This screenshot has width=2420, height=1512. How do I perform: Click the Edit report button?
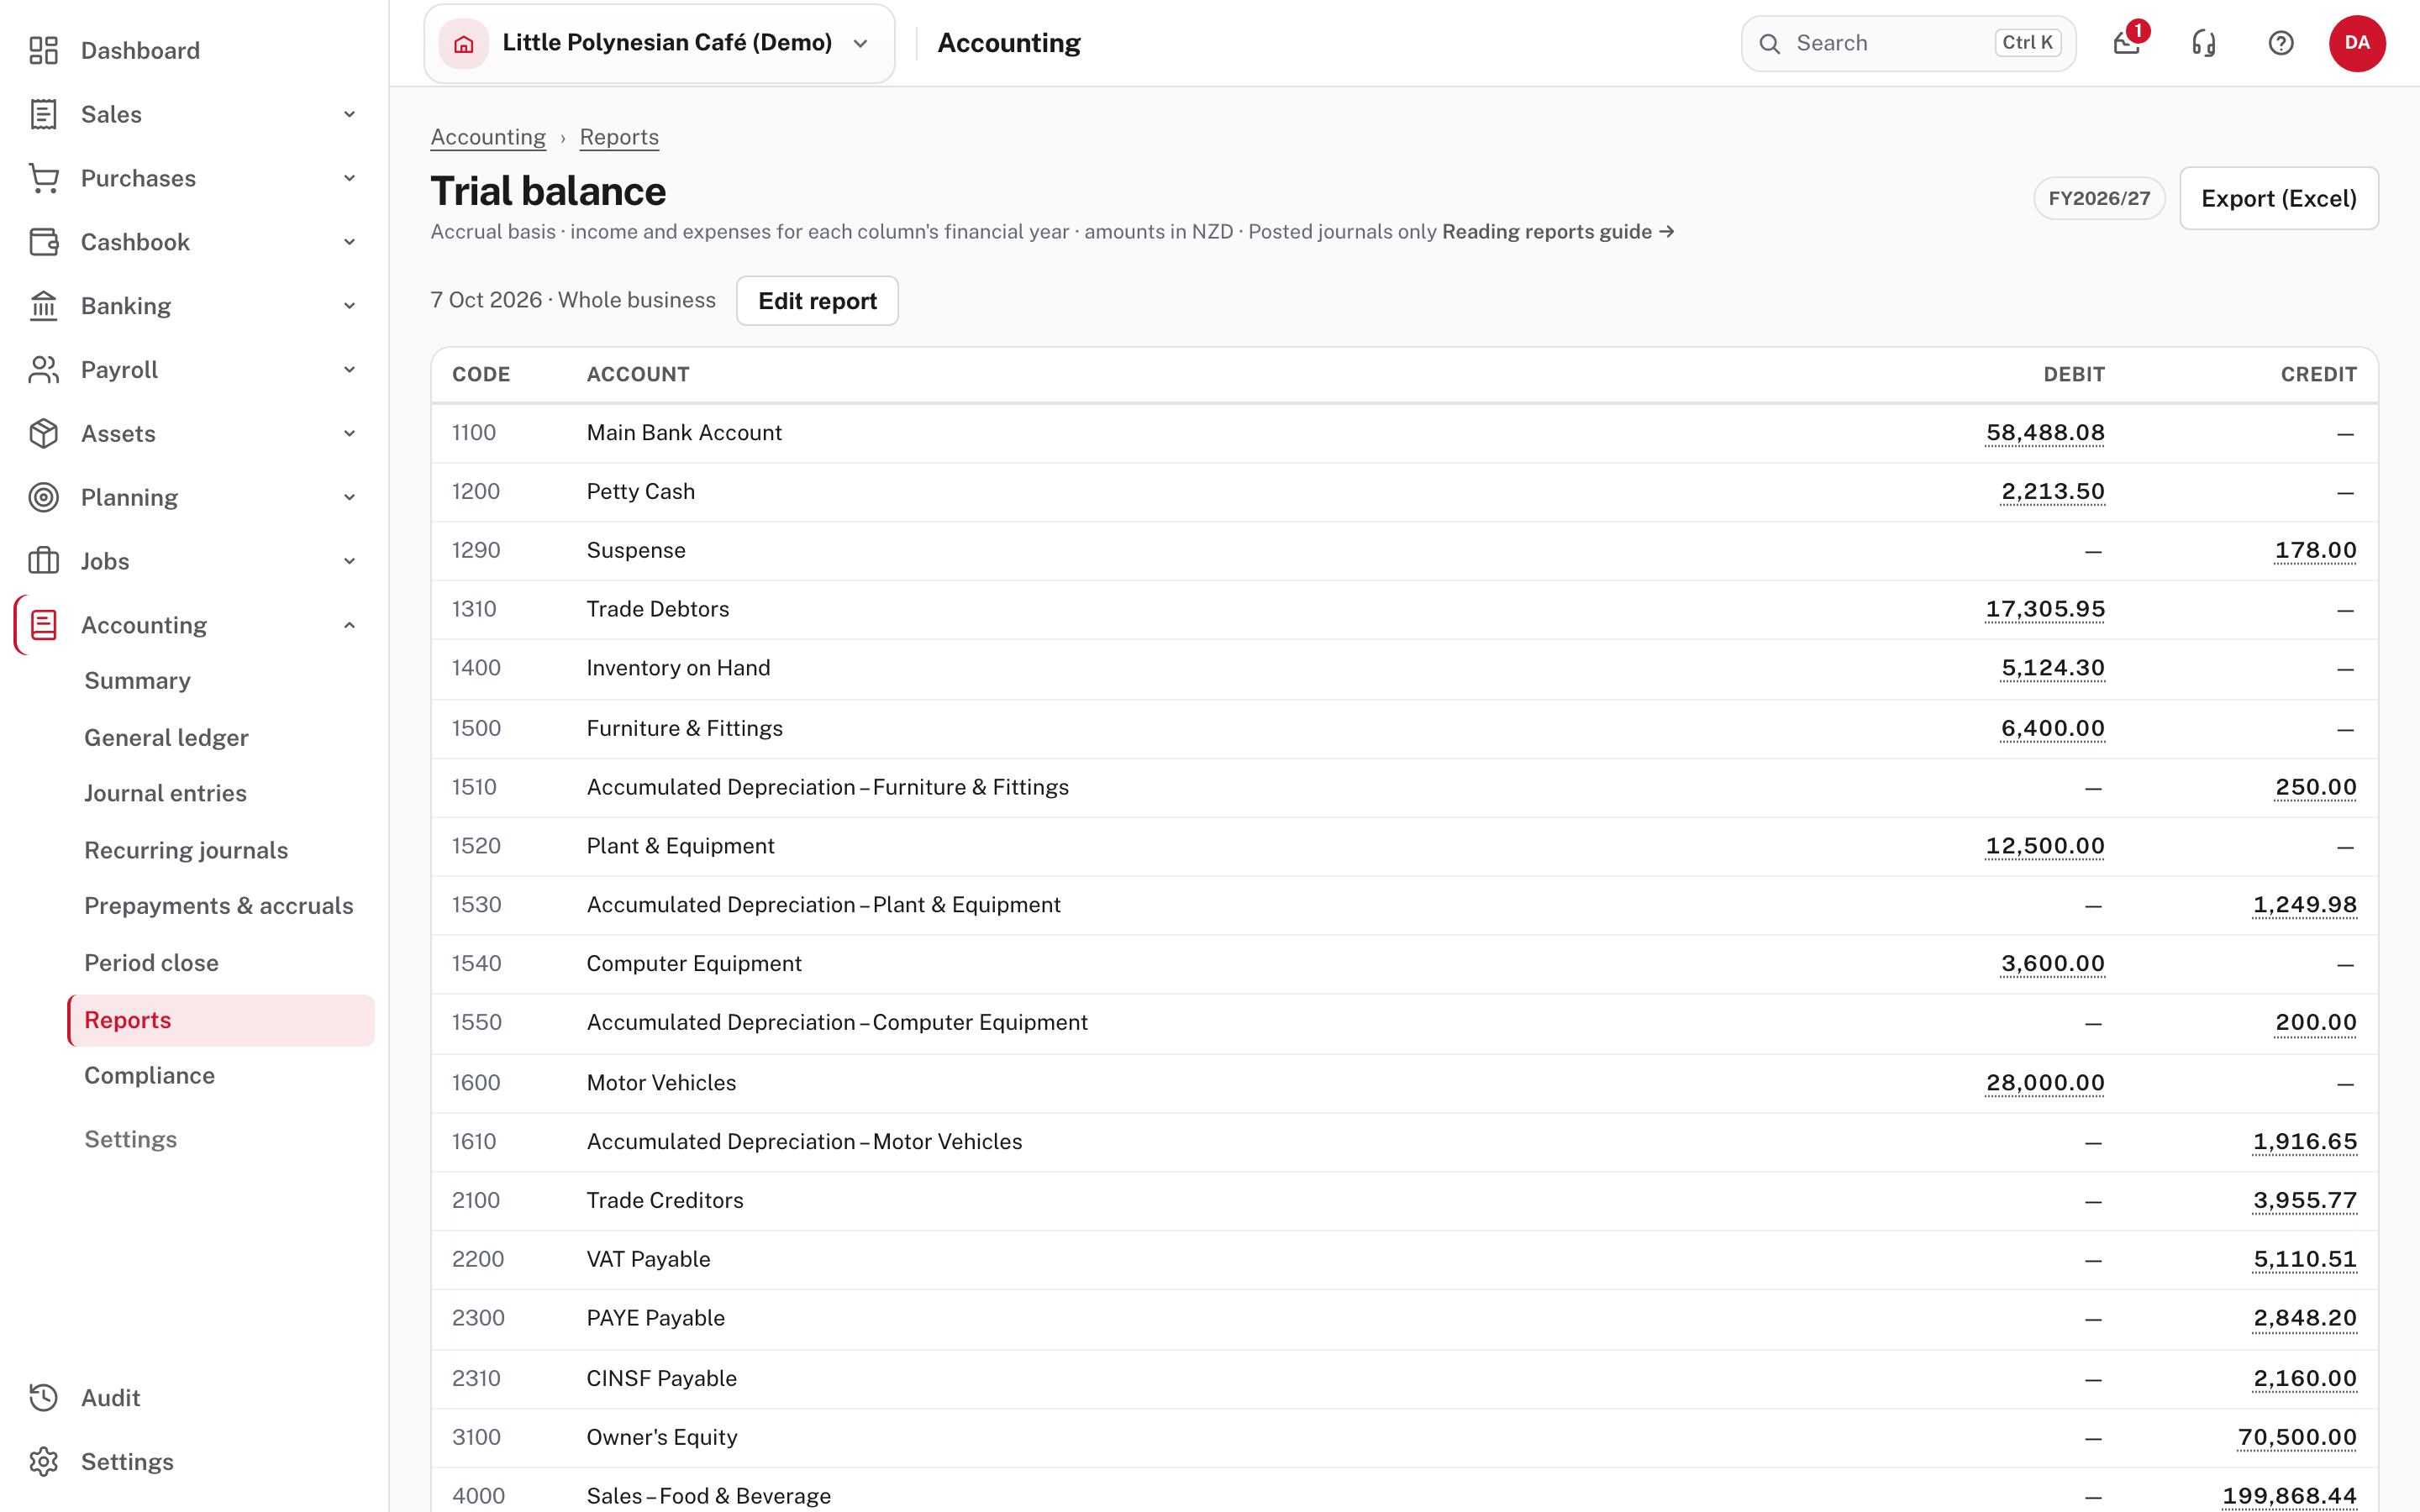pyautogui.click(x=817, y=301)
